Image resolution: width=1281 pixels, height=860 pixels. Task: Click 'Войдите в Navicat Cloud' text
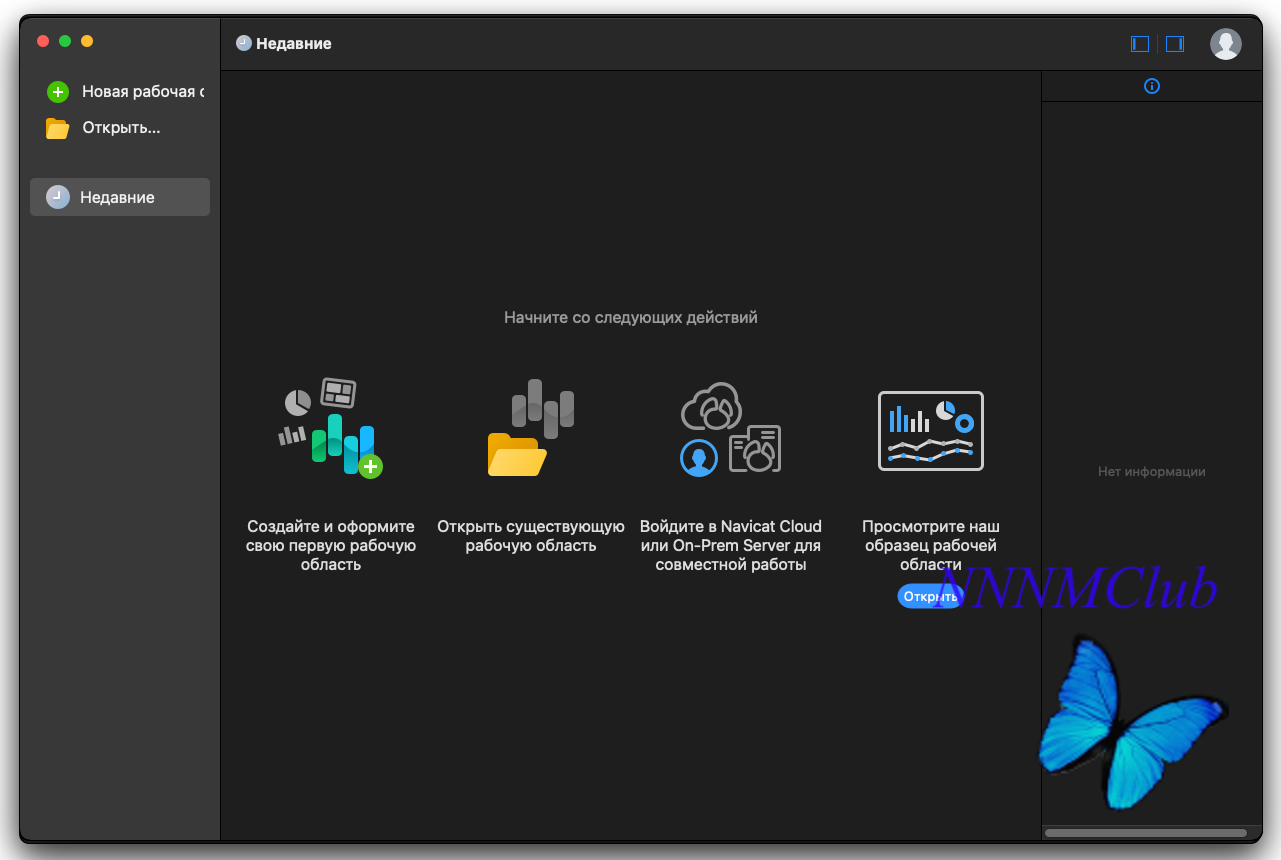[x=731, y=526]
